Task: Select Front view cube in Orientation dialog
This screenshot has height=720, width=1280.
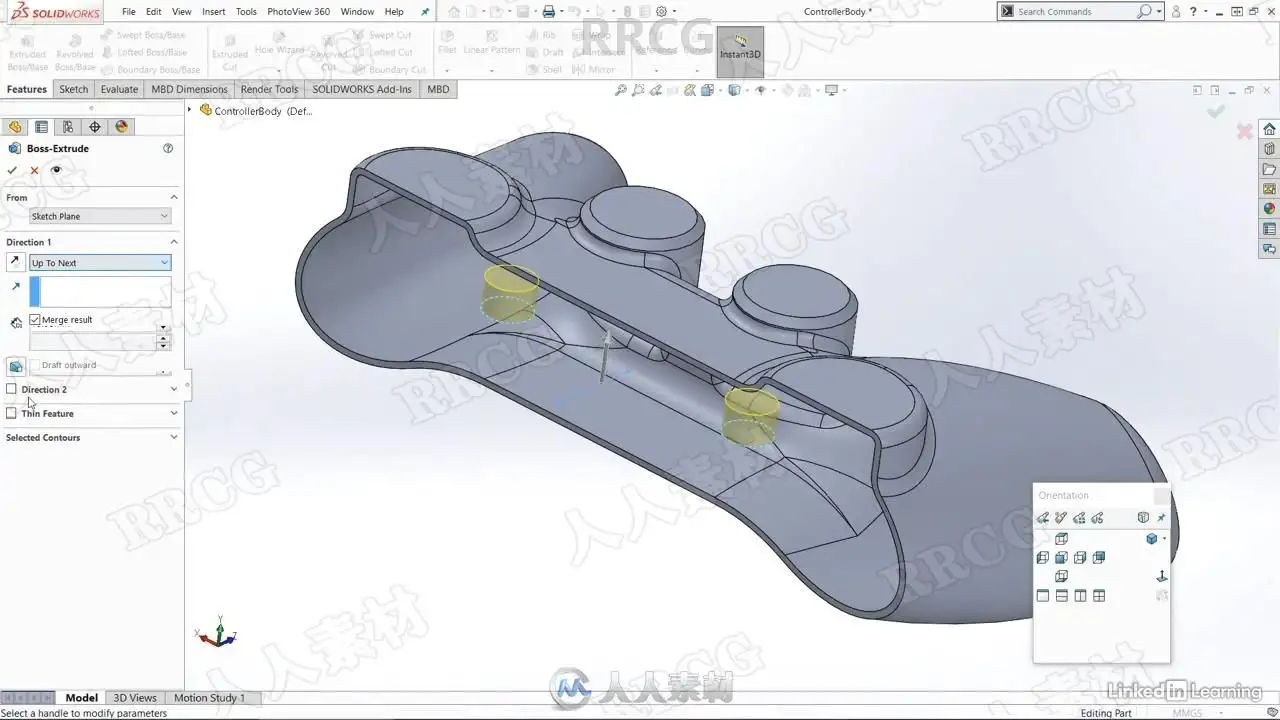Action: pos(1062,558)
